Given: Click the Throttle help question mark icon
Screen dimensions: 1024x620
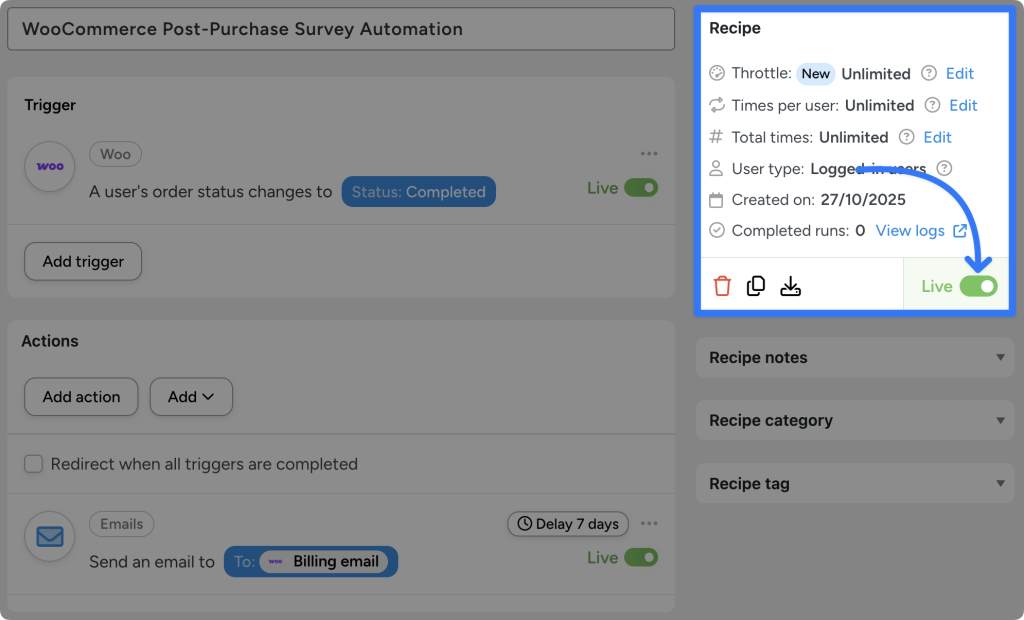Looking at the screenshot, I should click(x=927, y=73).
